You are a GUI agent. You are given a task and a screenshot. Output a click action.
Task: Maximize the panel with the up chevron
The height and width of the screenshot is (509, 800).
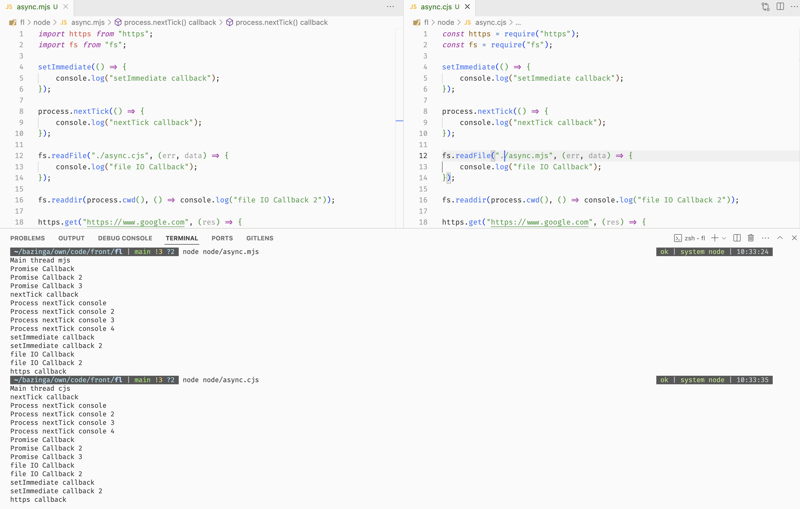click(x=780, y=238)
